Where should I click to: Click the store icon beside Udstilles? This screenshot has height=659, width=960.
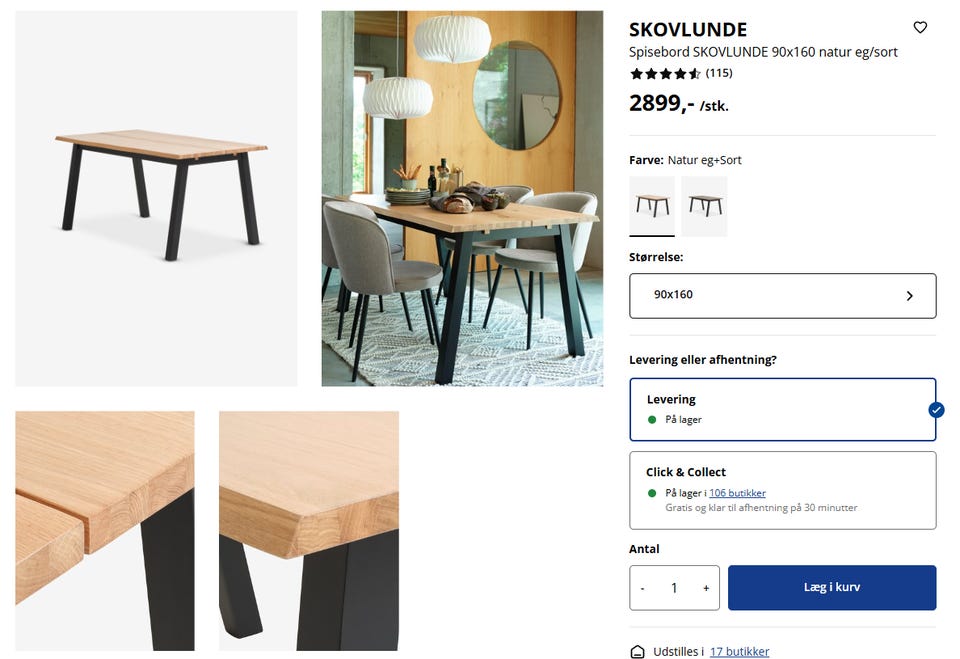click(x=637, y=651)
